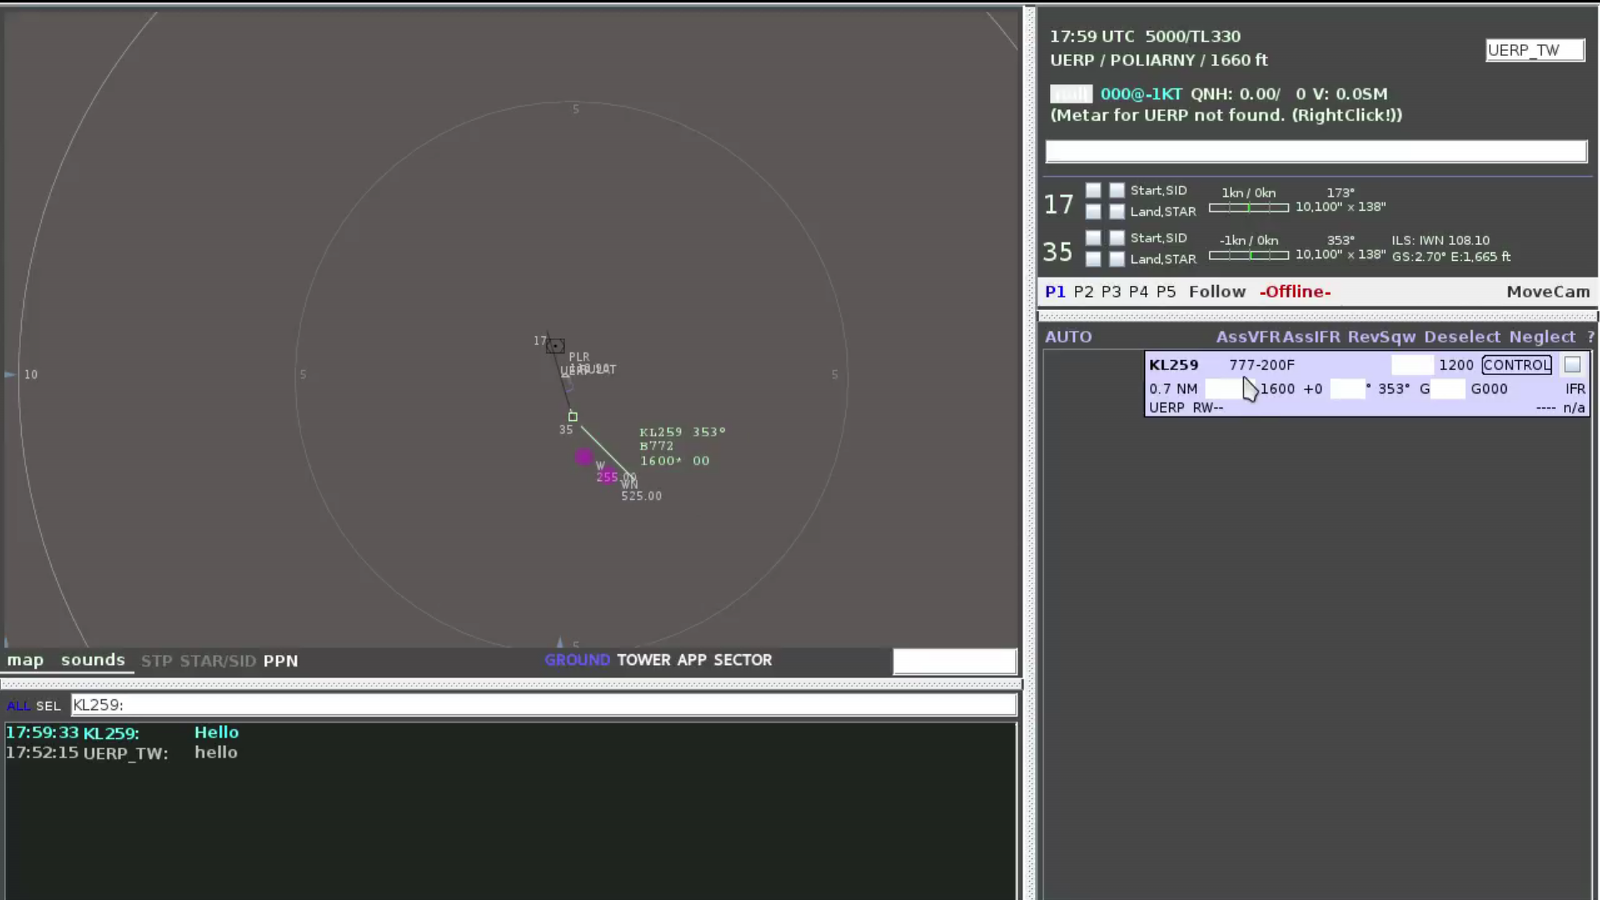Image resolution: width=1600 pixels, height=900 pixels.
Task: Enable Follow camera mode
Action: 1217,292
